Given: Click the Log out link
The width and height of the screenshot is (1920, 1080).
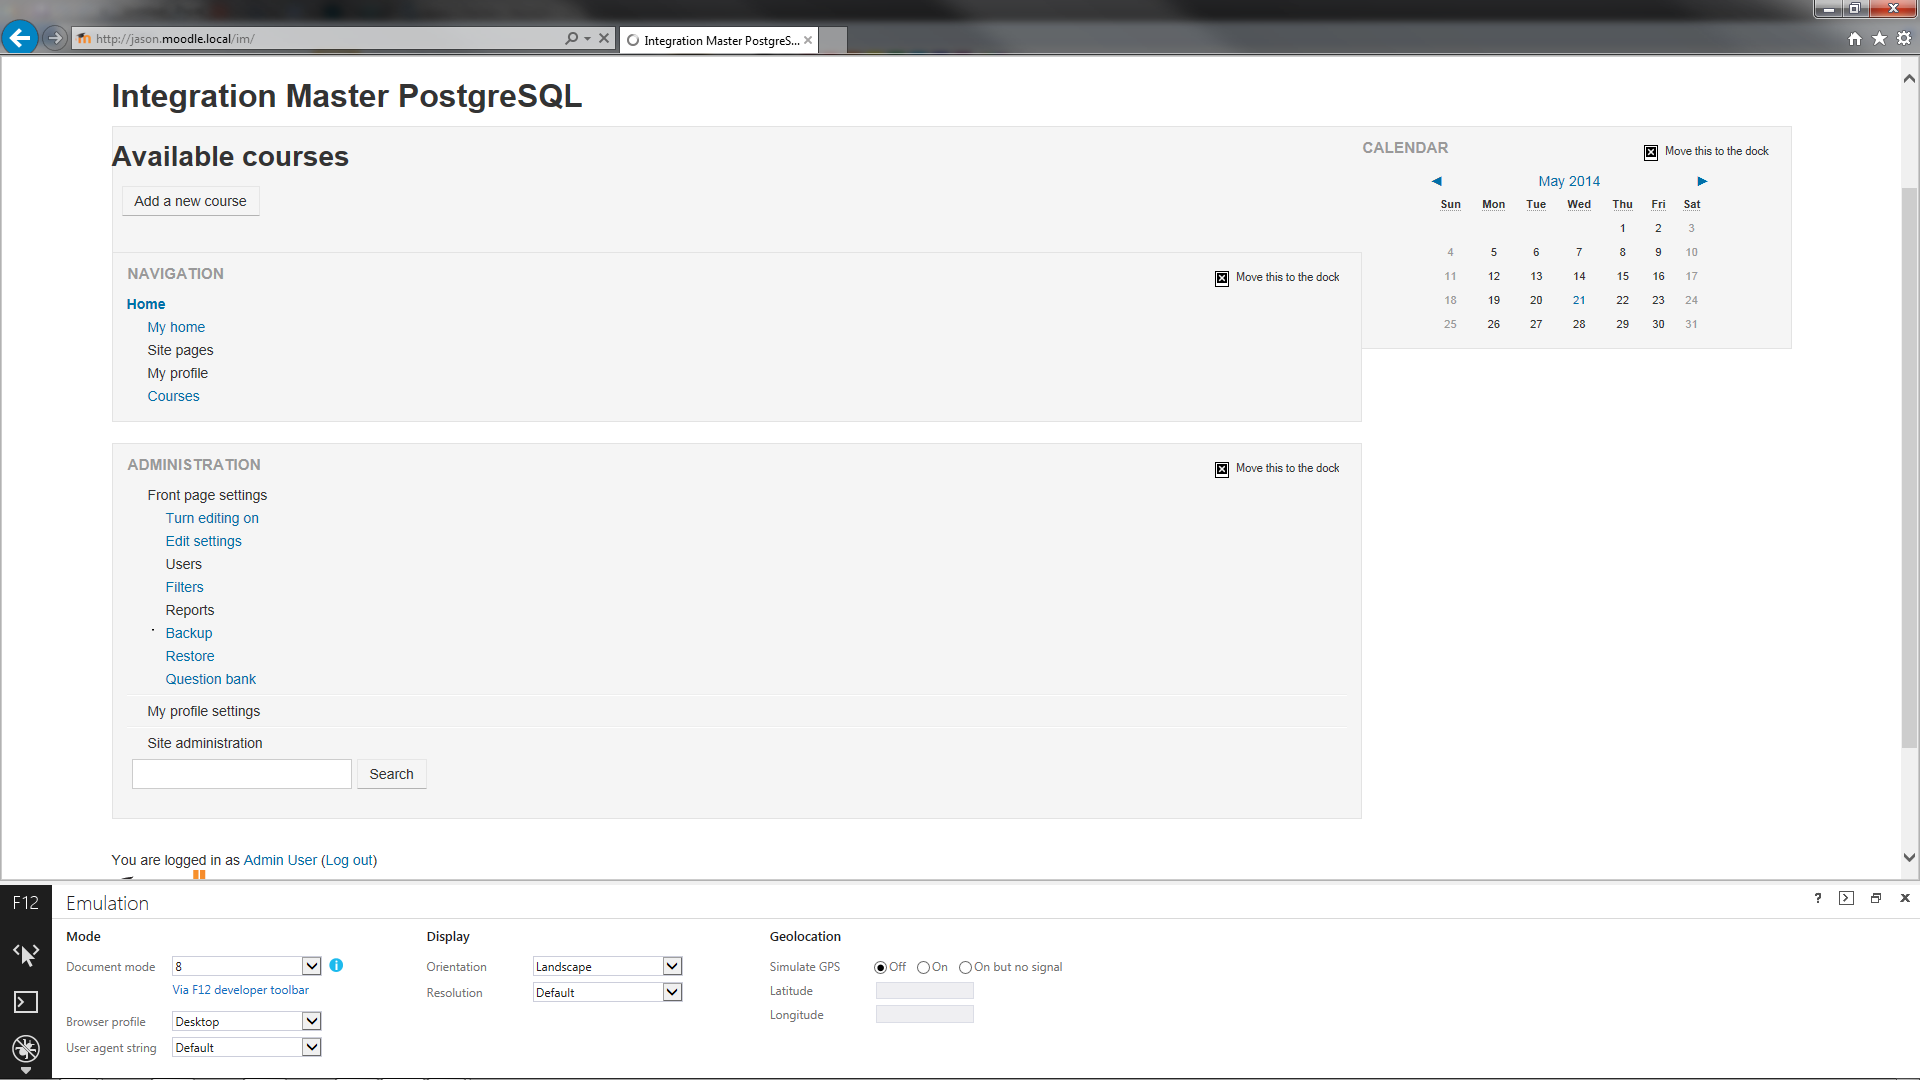Looking at the screenshot, I should (x=349, y=860).
